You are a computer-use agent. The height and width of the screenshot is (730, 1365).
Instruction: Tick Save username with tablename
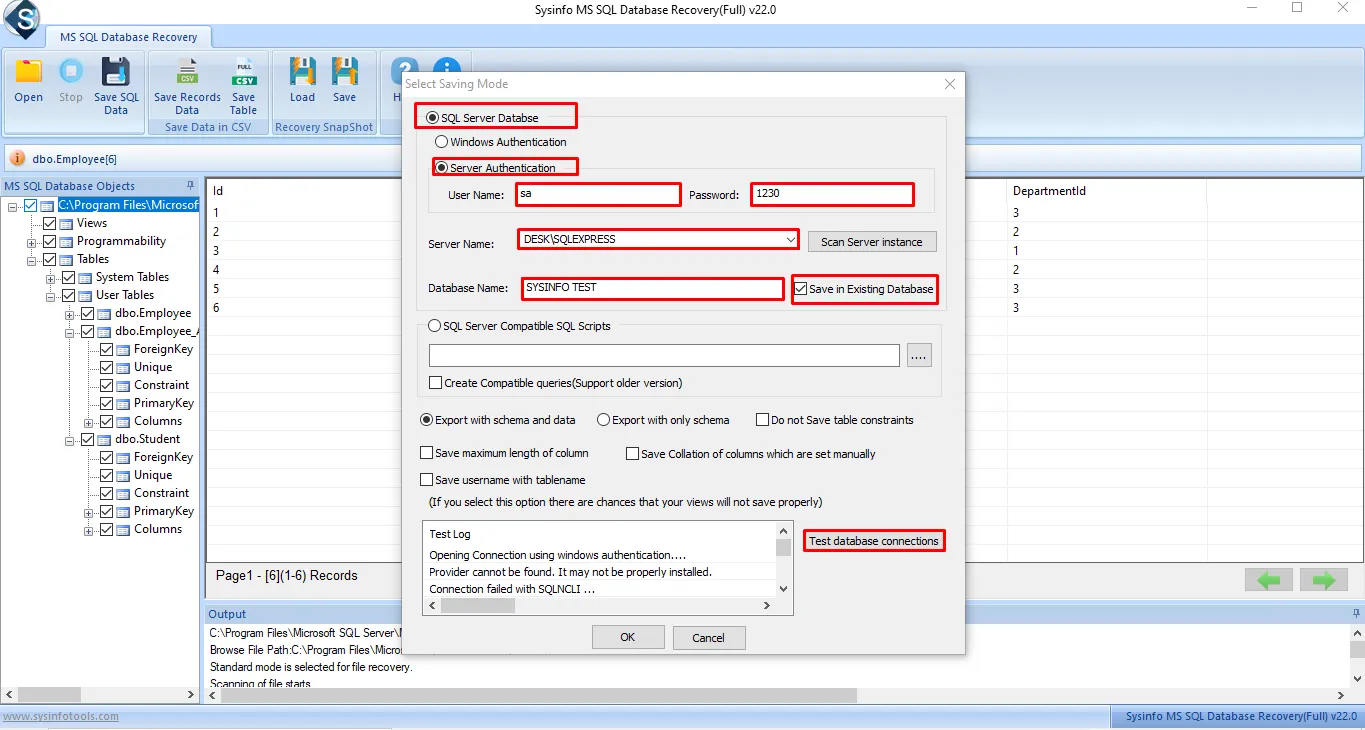tap(427, 480)
